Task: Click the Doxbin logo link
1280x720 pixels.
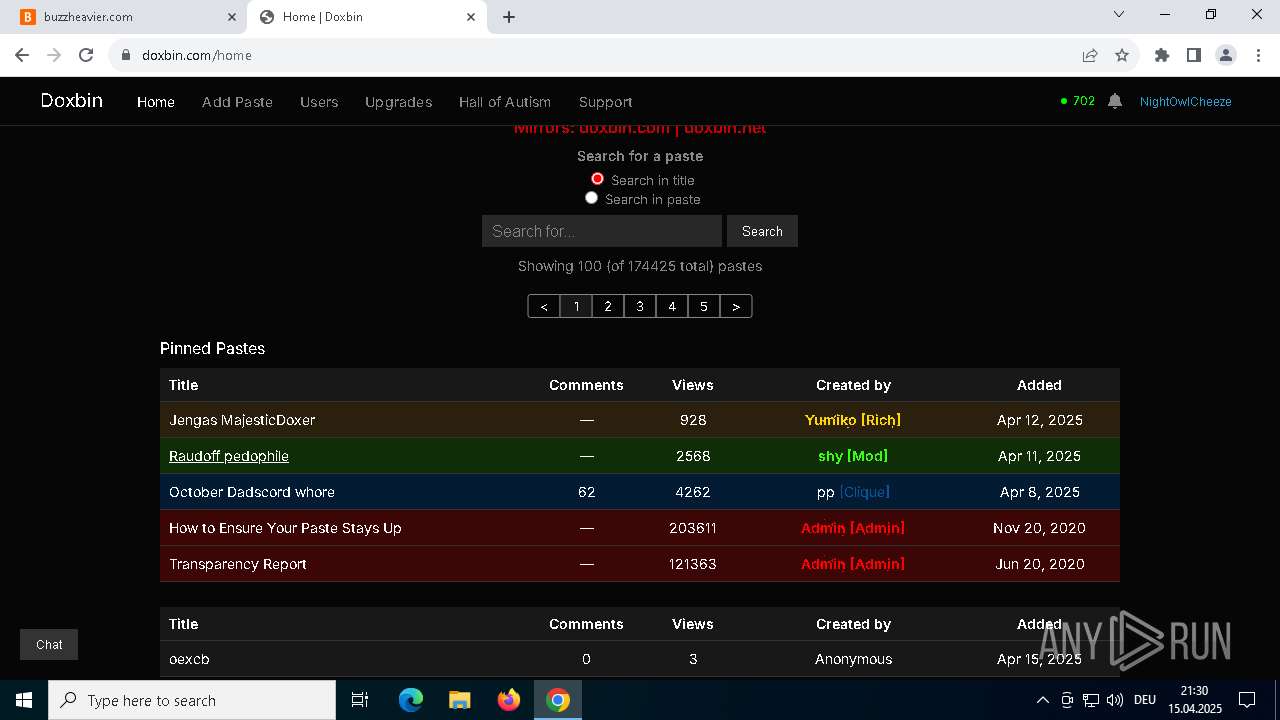Action: pos(71,101)
